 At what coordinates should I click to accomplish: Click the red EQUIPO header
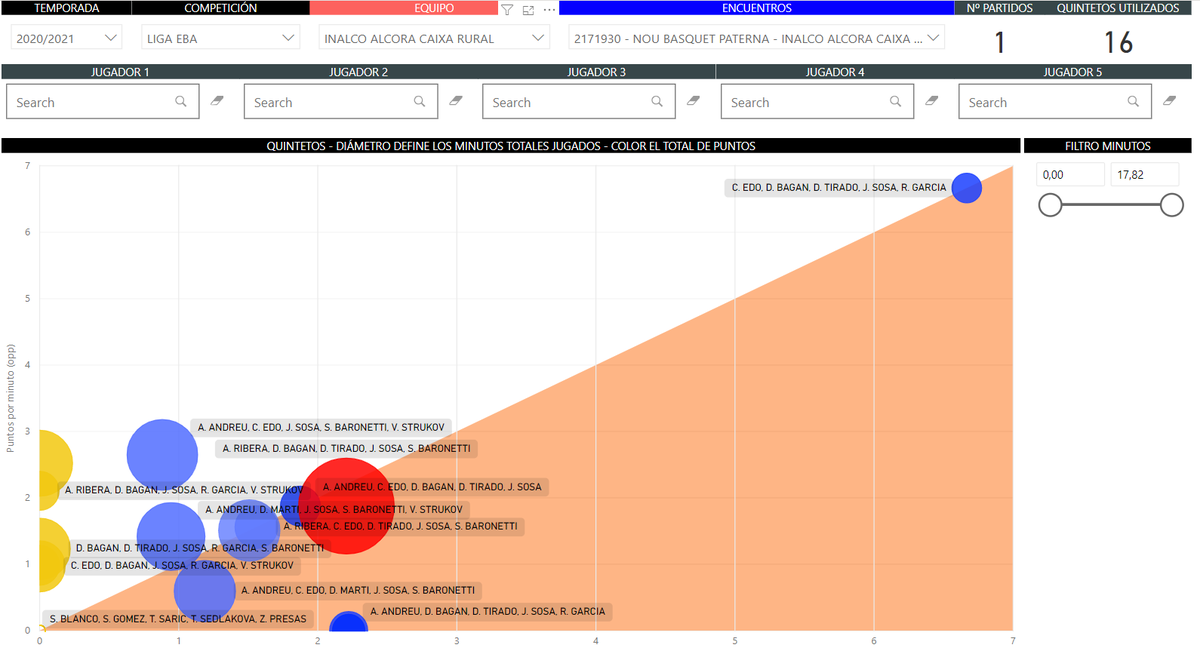[x=404, y=8]
